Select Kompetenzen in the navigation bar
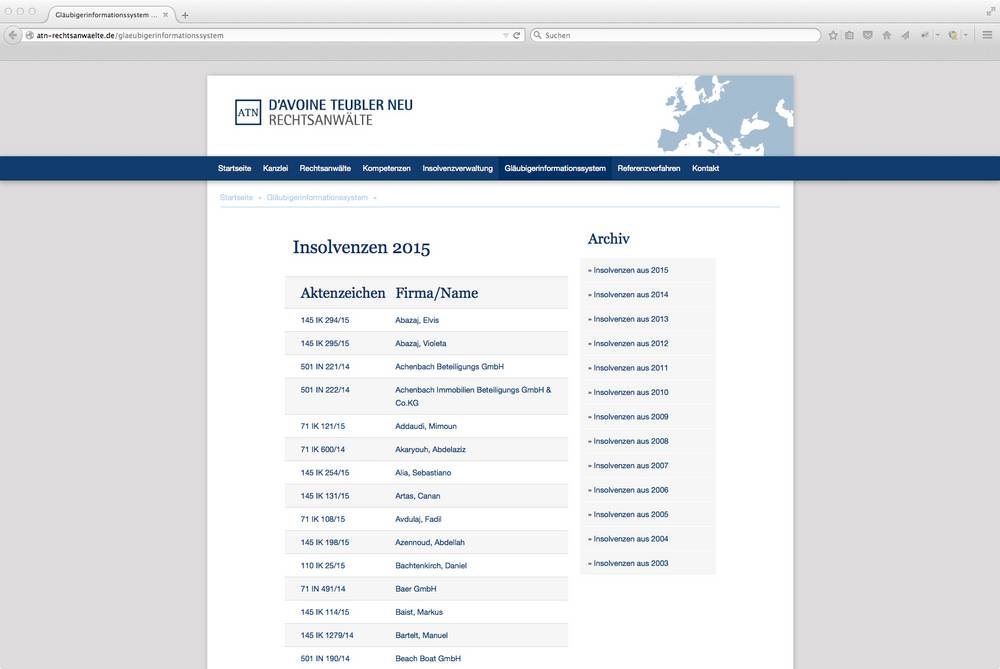The image size is (1000, 669). [386, 168]
